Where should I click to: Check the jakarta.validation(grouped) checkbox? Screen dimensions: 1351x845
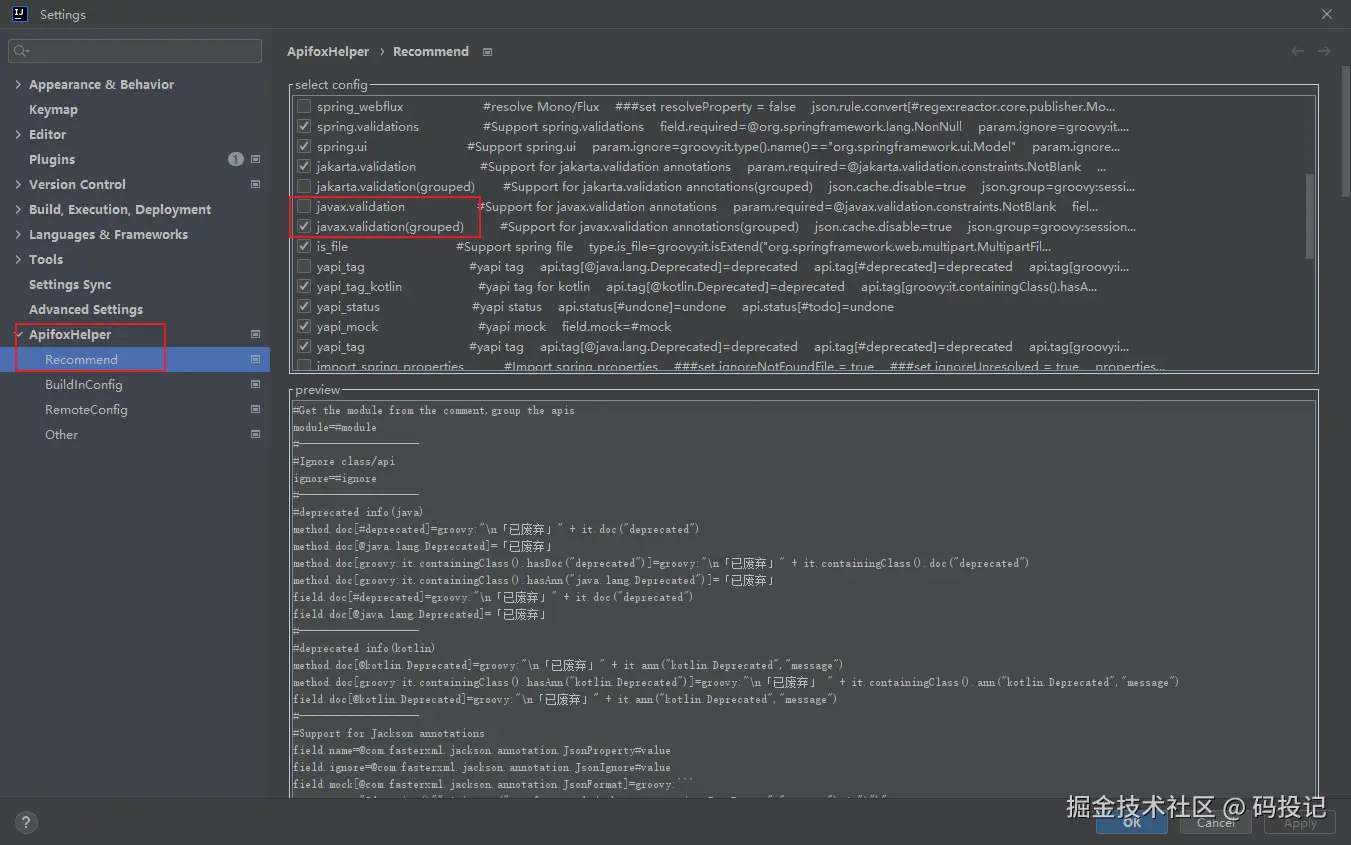point(304,186)
